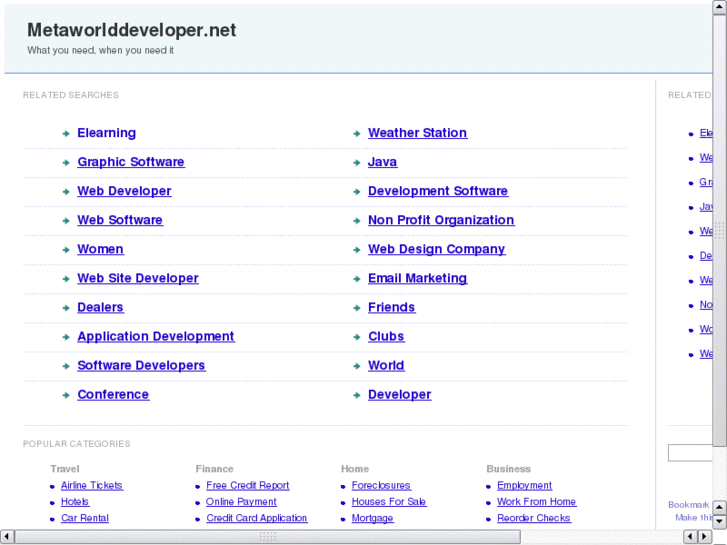This screenshot has height=545, width=727.
Task: Click the Business category heading
Action: click(x=508, y=469)
